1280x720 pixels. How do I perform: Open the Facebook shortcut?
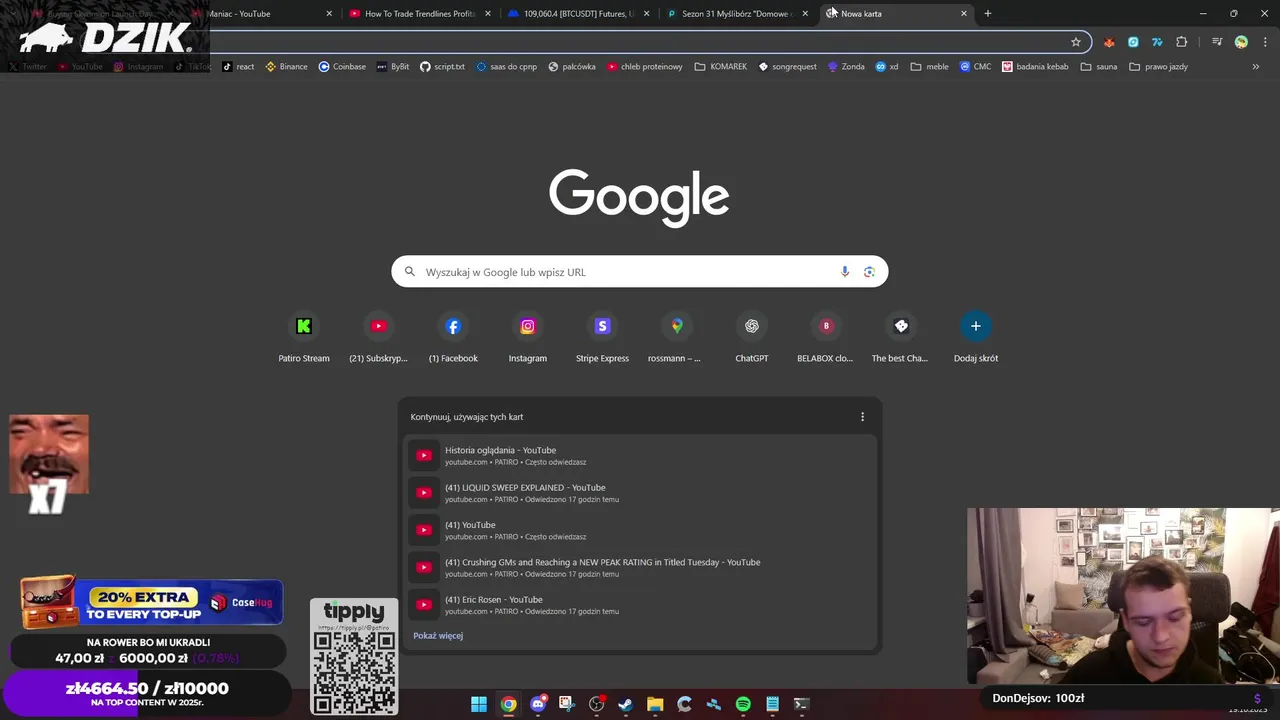coord(453,338)
